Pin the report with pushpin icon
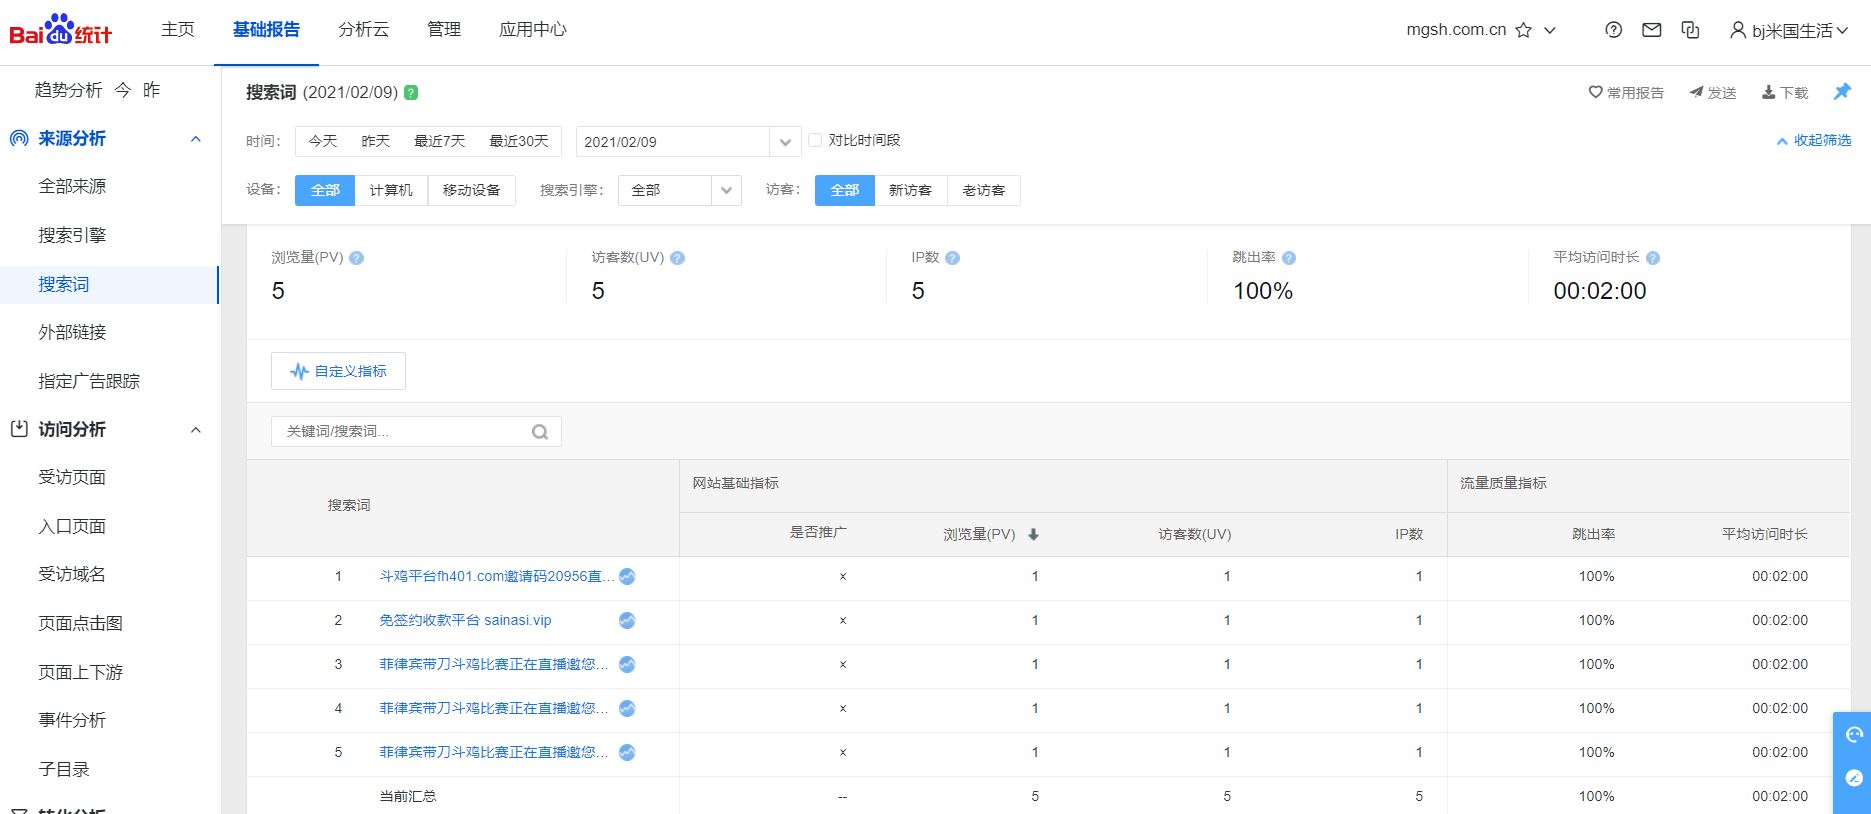 click(x=1842, y=91)
